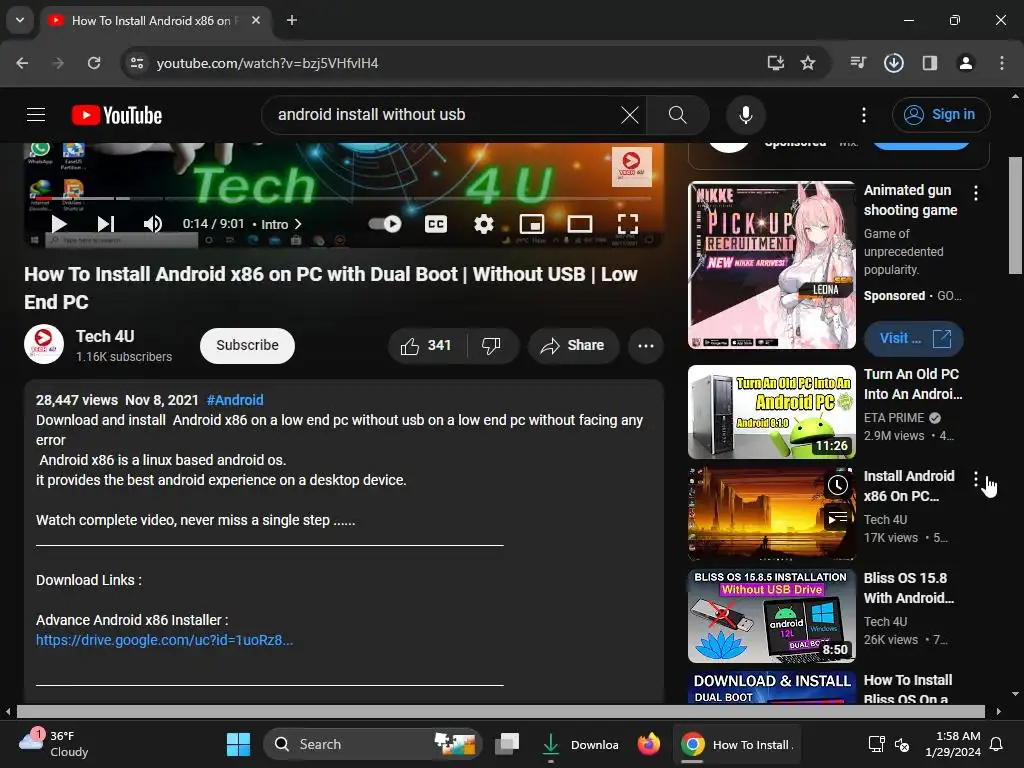This screenshot has height=768, width=1024.
Task: Open the Tech 4U channel name
Action: (105, 336)
